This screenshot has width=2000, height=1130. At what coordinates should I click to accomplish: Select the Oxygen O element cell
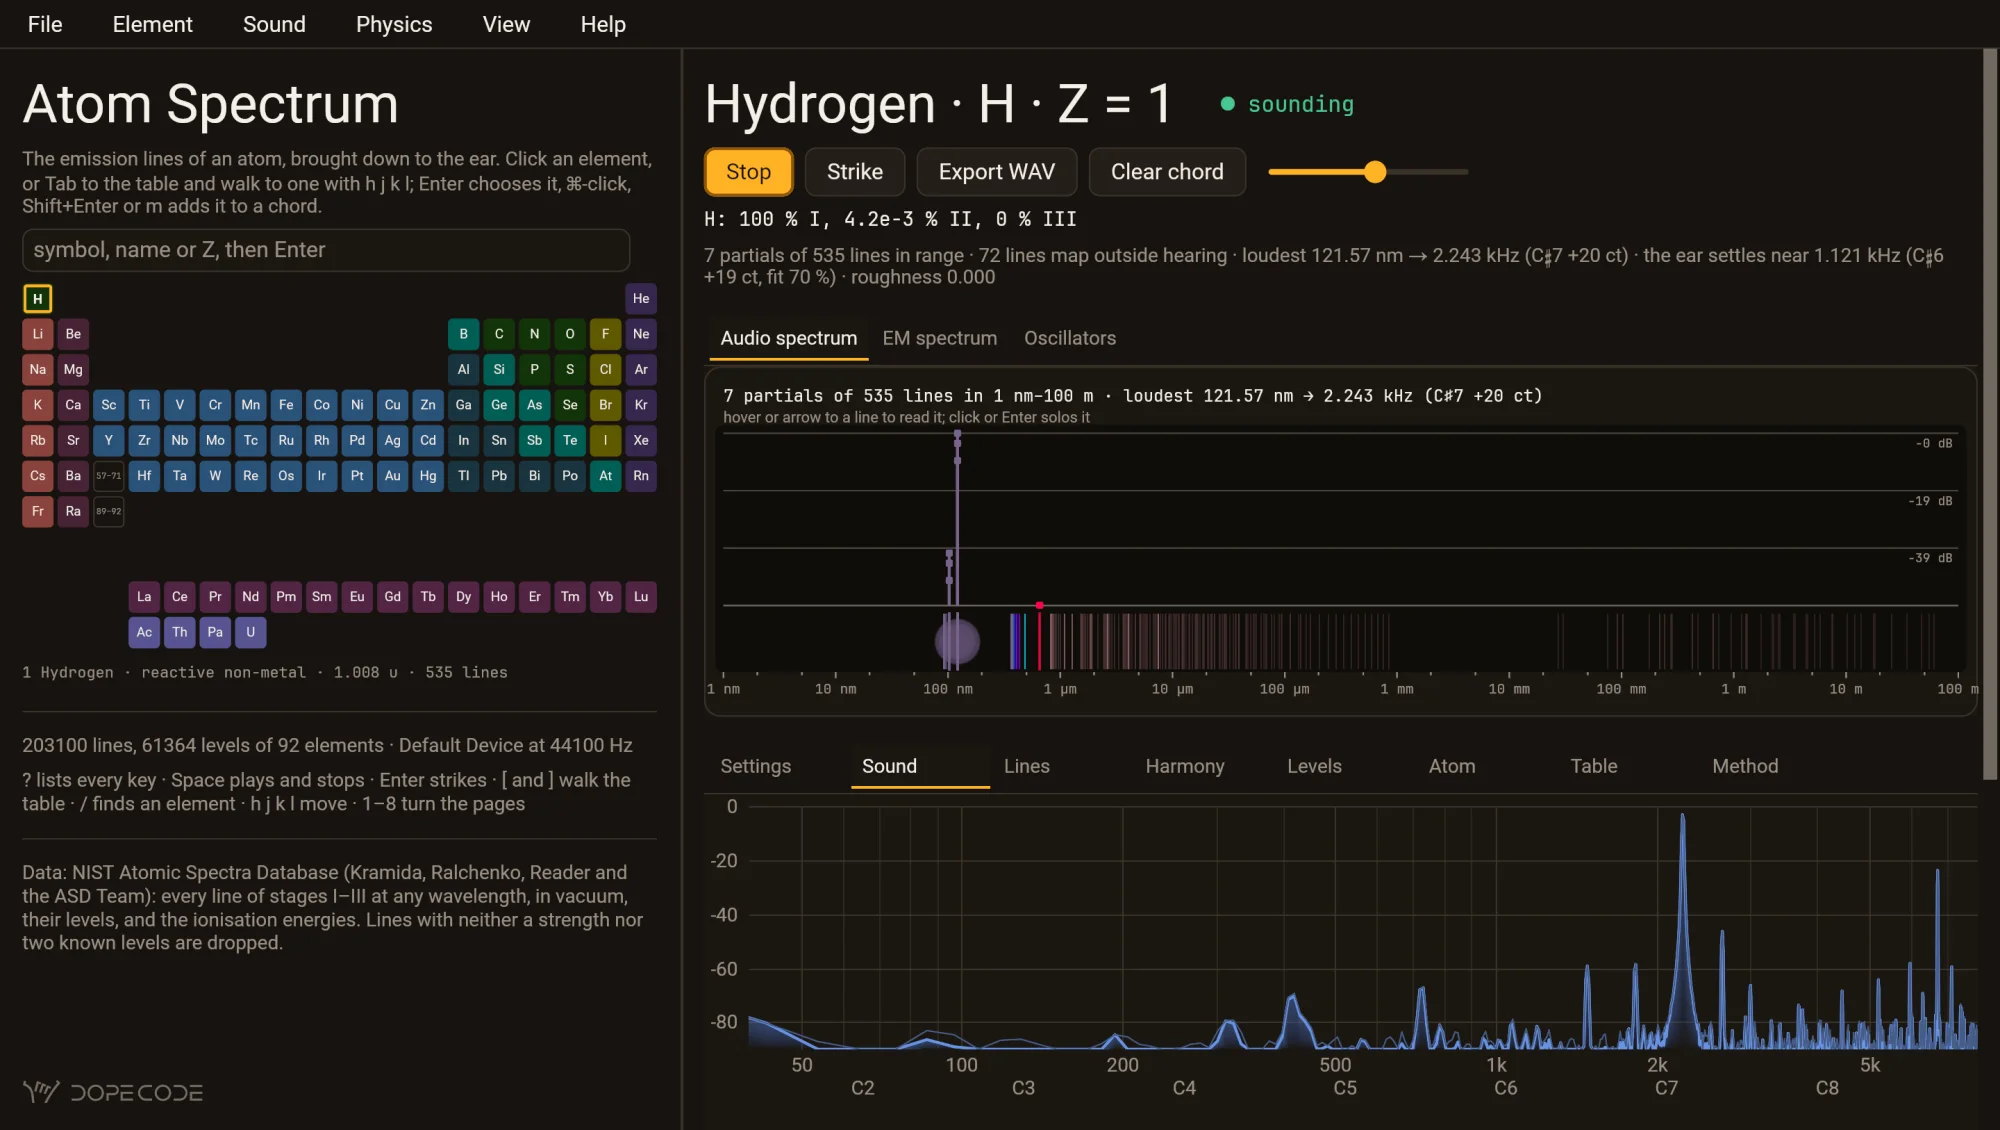click(x=570, y=334)
